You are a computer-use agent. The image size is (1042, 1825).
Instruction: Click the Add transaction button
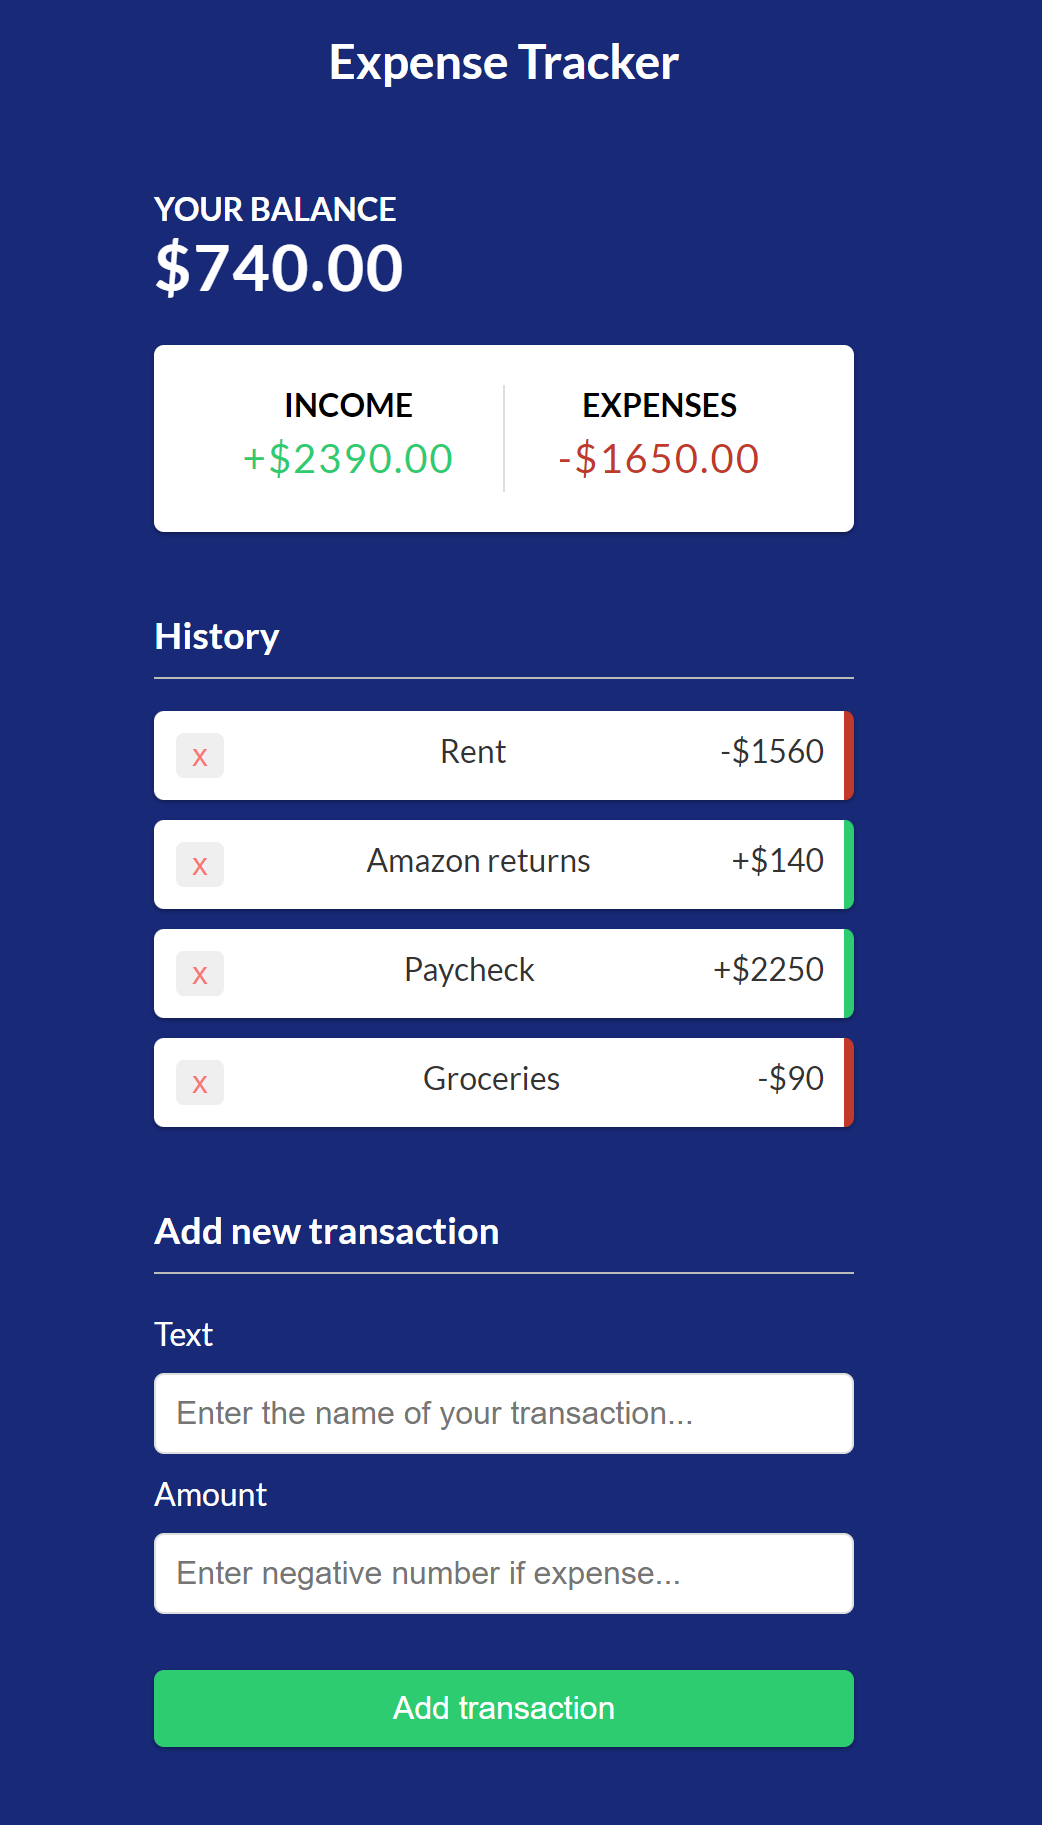click(503, 1708)
